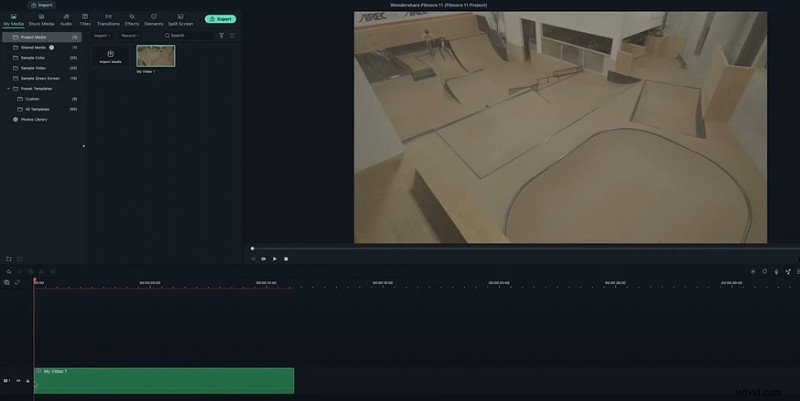
Task: Toggle the lock on video track 1
Action: coord(27,381)
